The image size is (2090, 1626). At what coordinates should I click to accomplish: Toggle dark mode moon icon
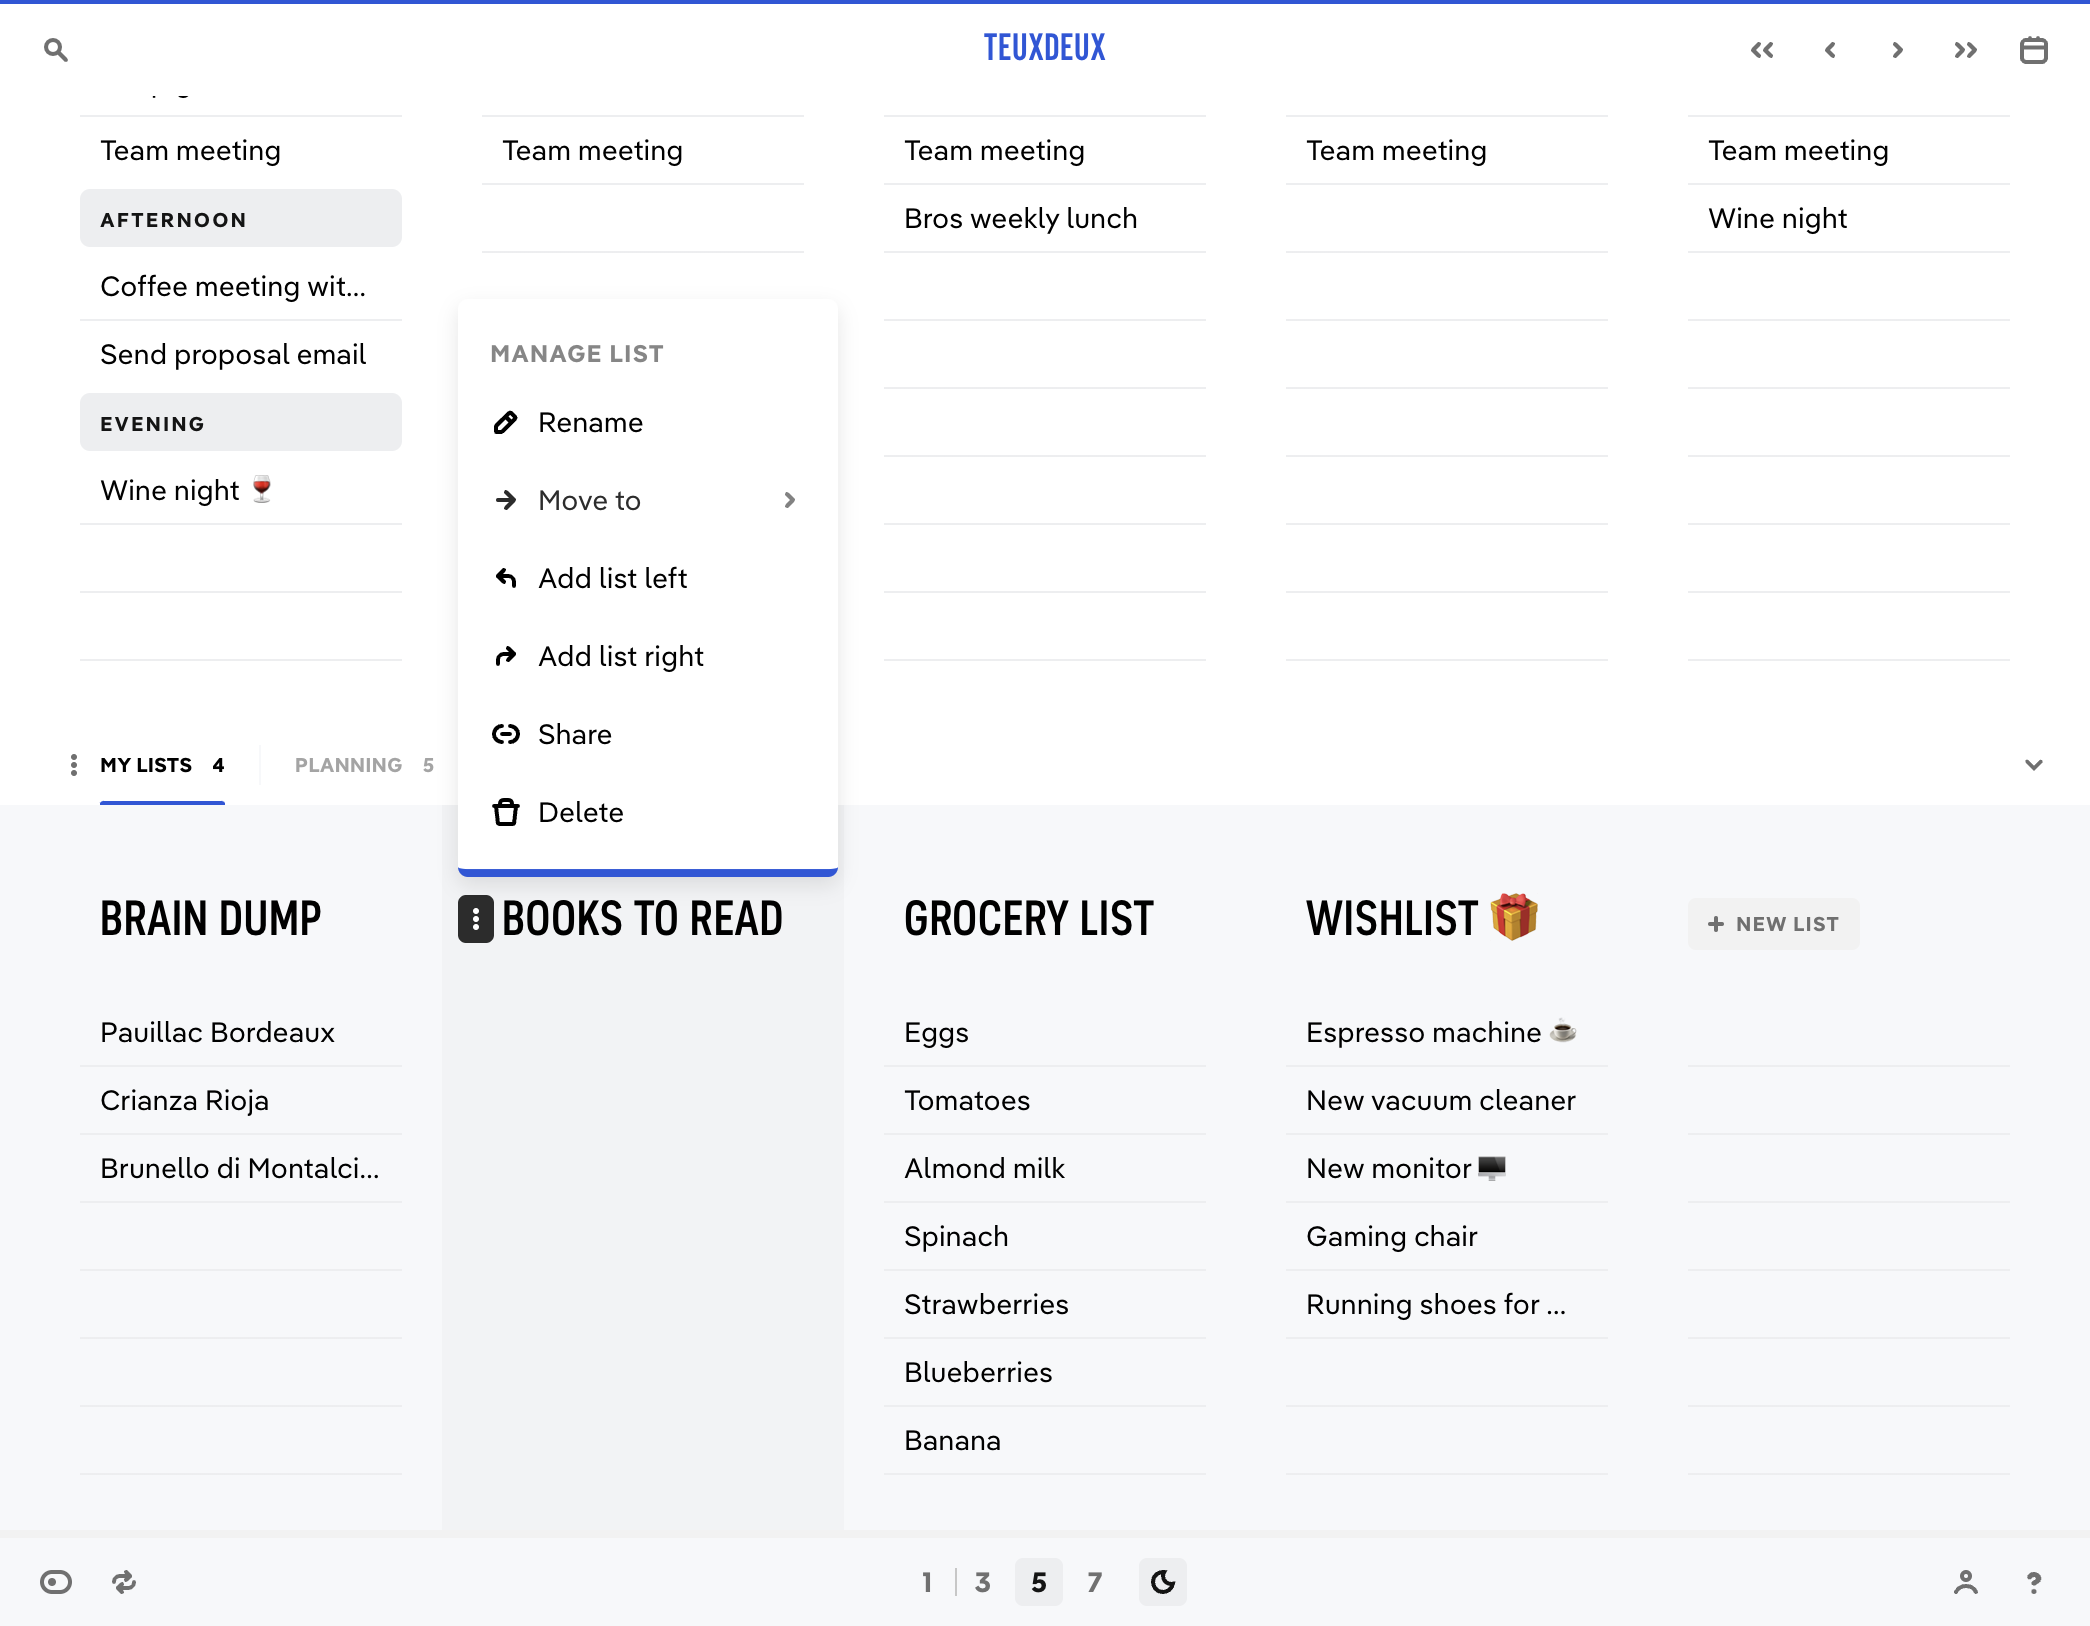point(1163,1582)
